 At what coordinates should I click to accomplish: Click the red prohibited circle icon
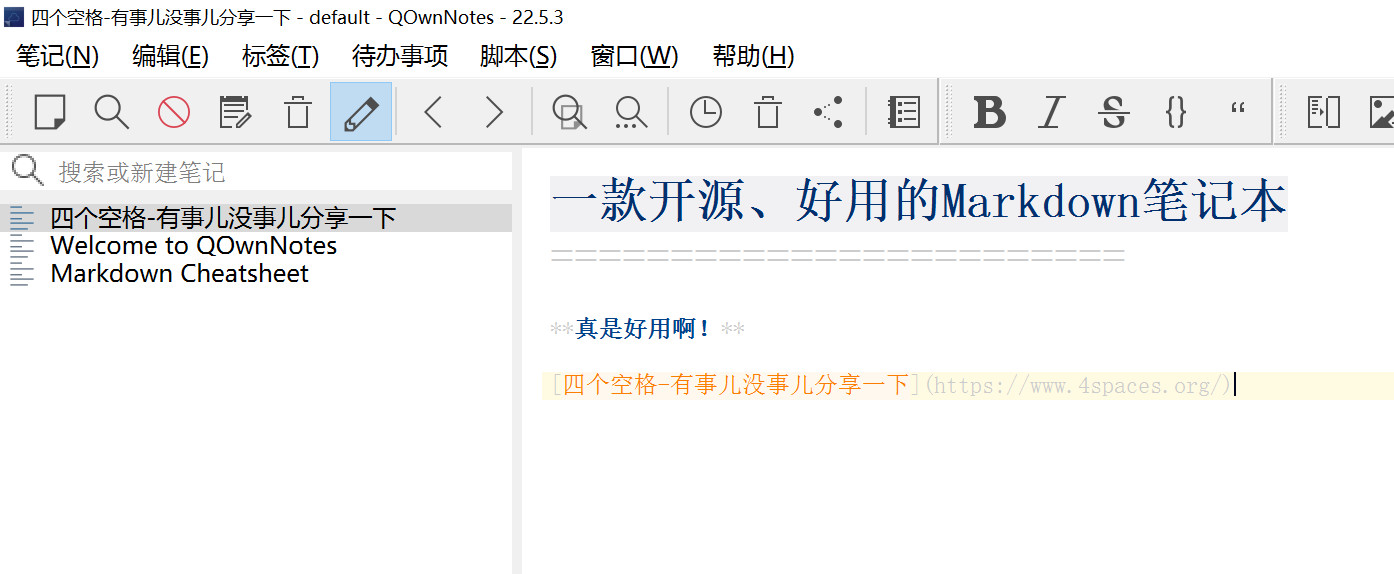tap(173, 112)
